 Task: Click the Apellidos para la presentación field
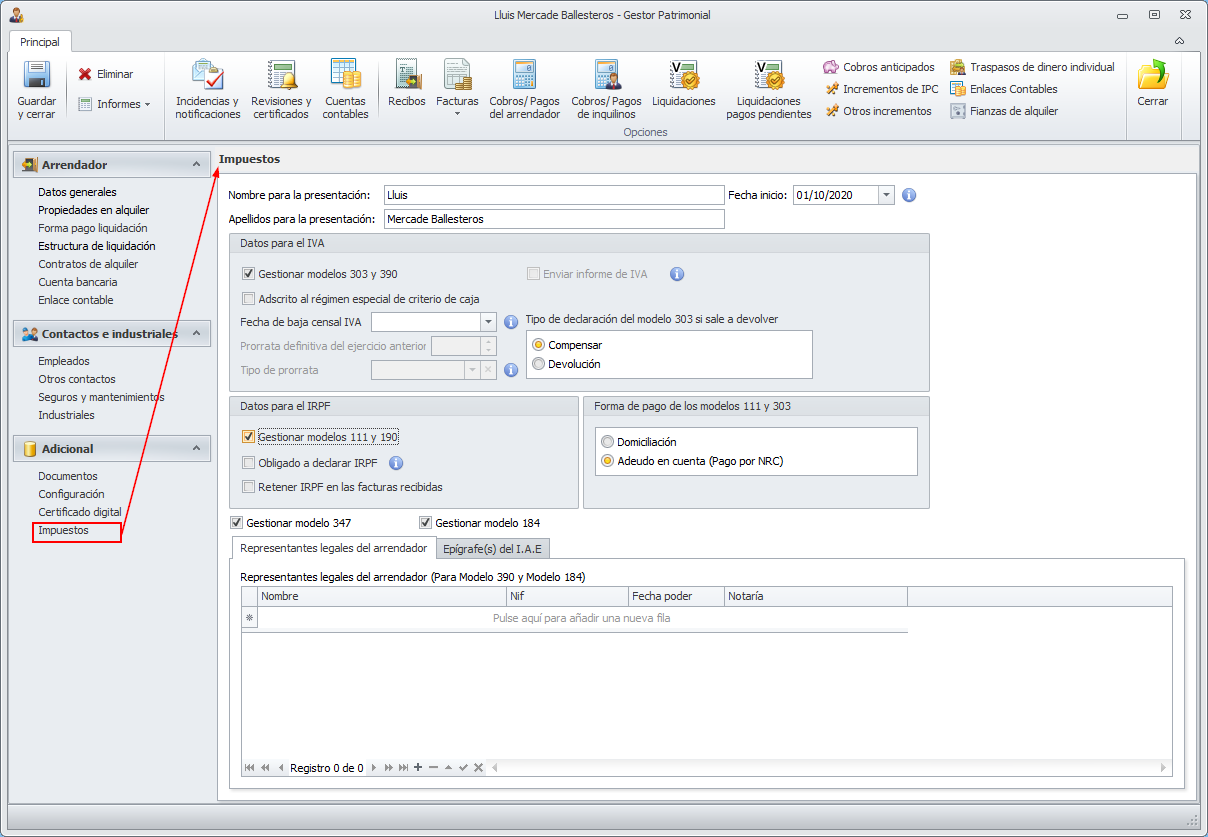point(554,219)
